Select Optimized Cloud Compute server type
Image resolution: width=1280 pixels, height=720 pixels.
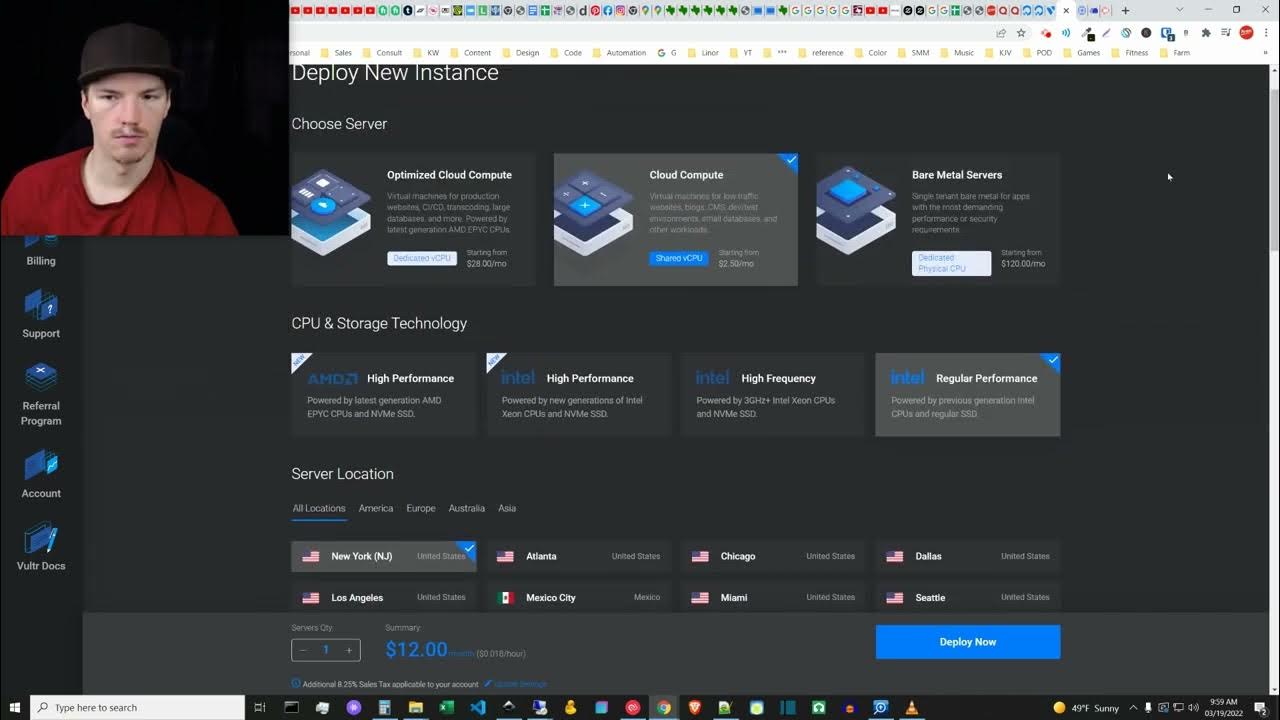point(413,219)
